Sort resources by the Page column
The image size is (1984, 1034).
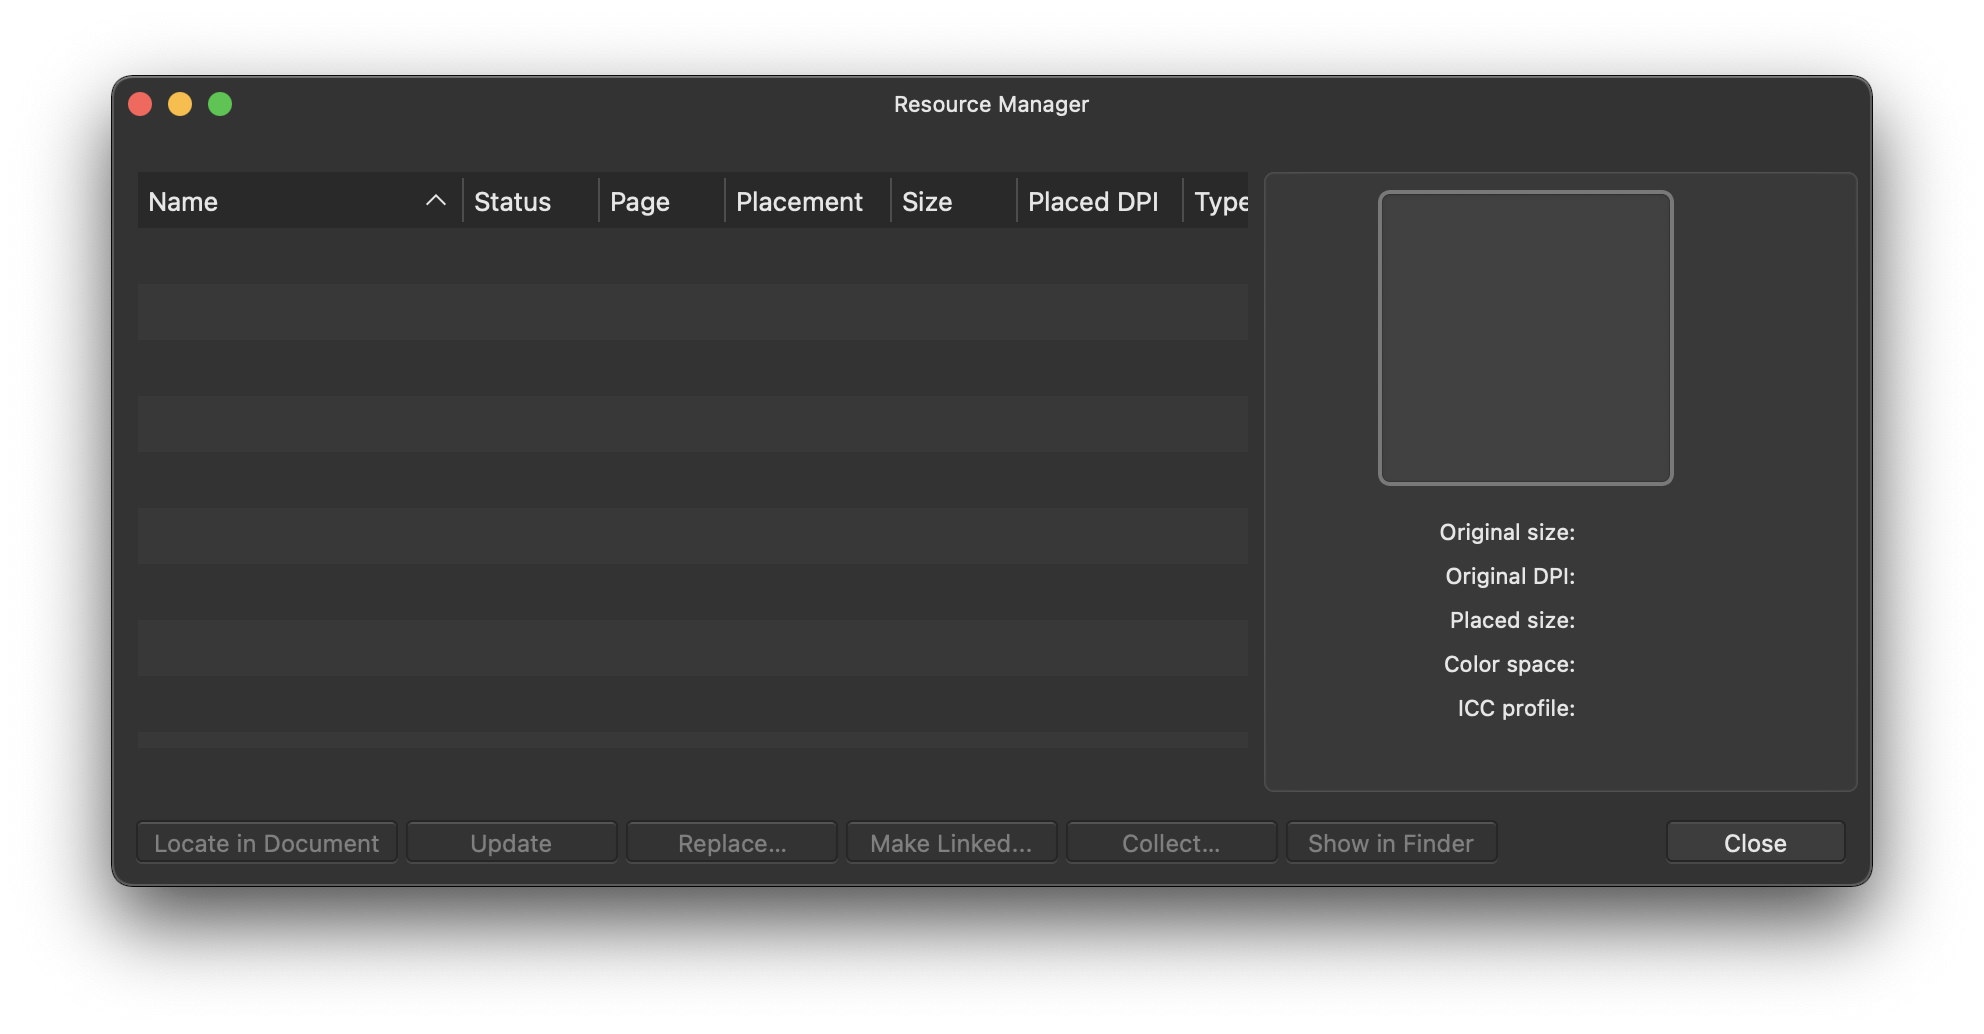point(662,201)
